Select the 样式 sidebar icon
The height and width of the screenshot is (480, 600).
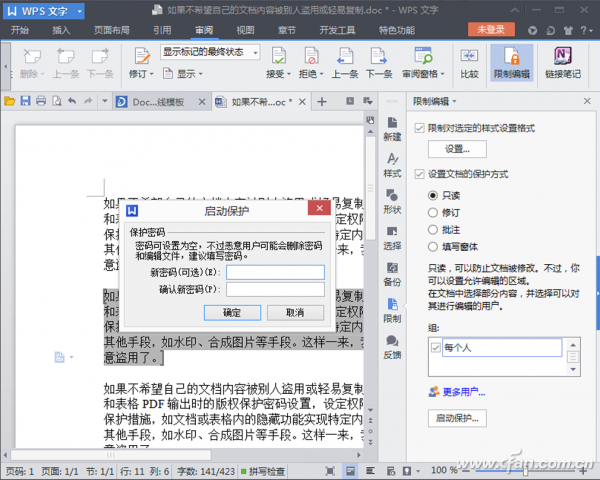[392, 165]
